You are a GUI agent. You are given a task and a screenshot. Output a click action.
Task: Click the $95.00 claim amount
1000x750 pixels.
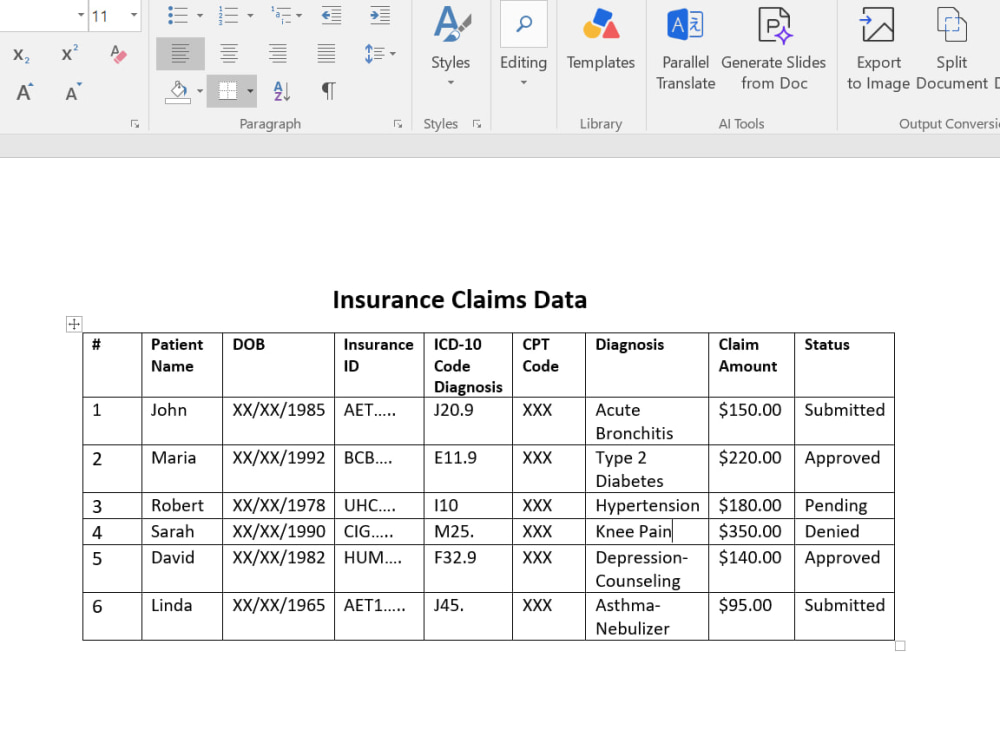745,605
